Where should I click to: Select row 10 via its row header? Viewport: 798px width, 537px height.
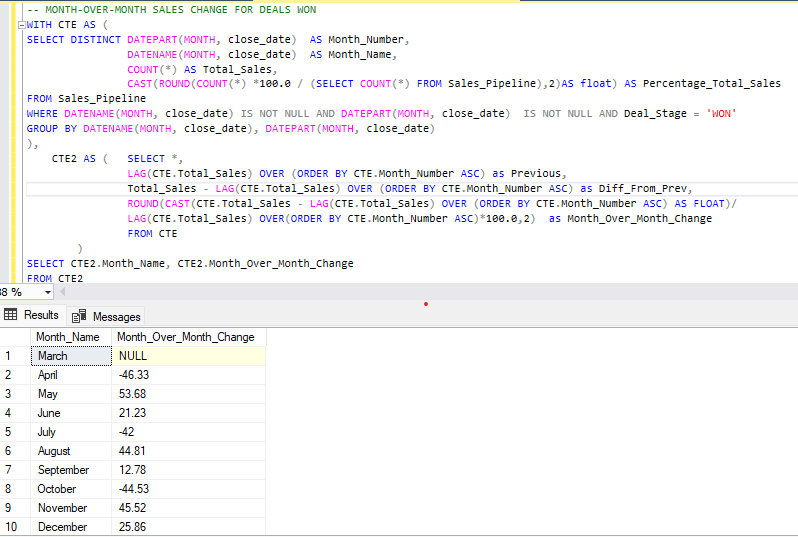click(15, 527)
